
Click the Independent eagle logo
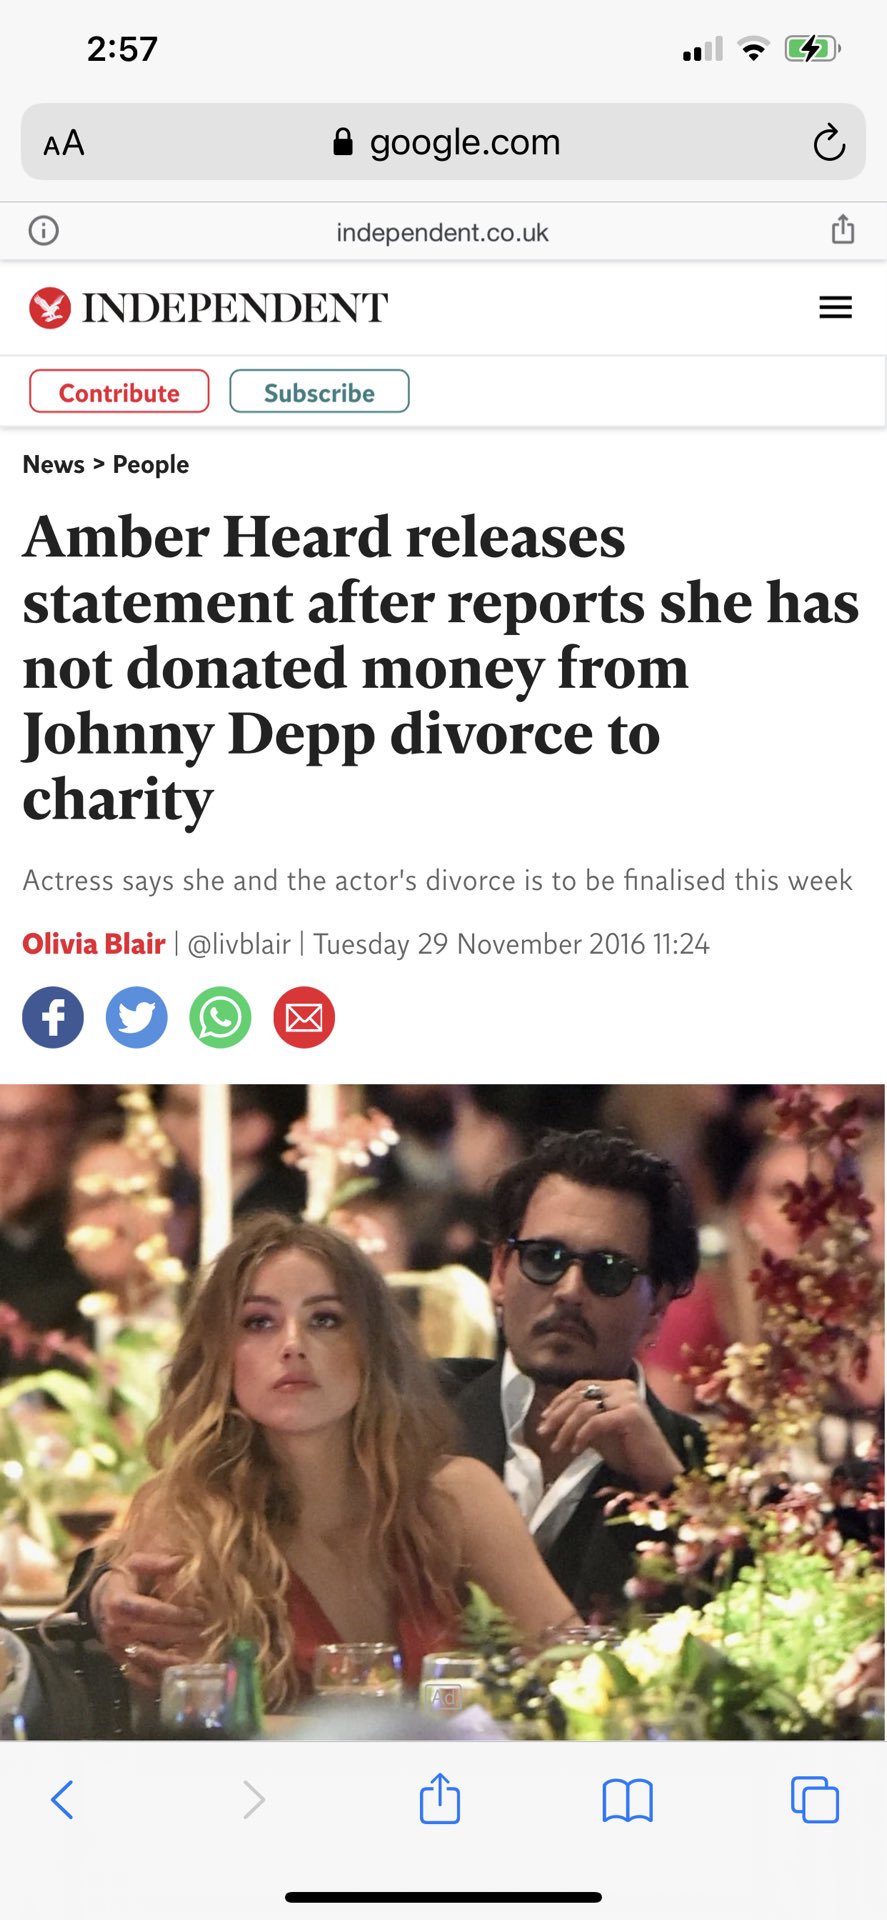pos(50,307)
